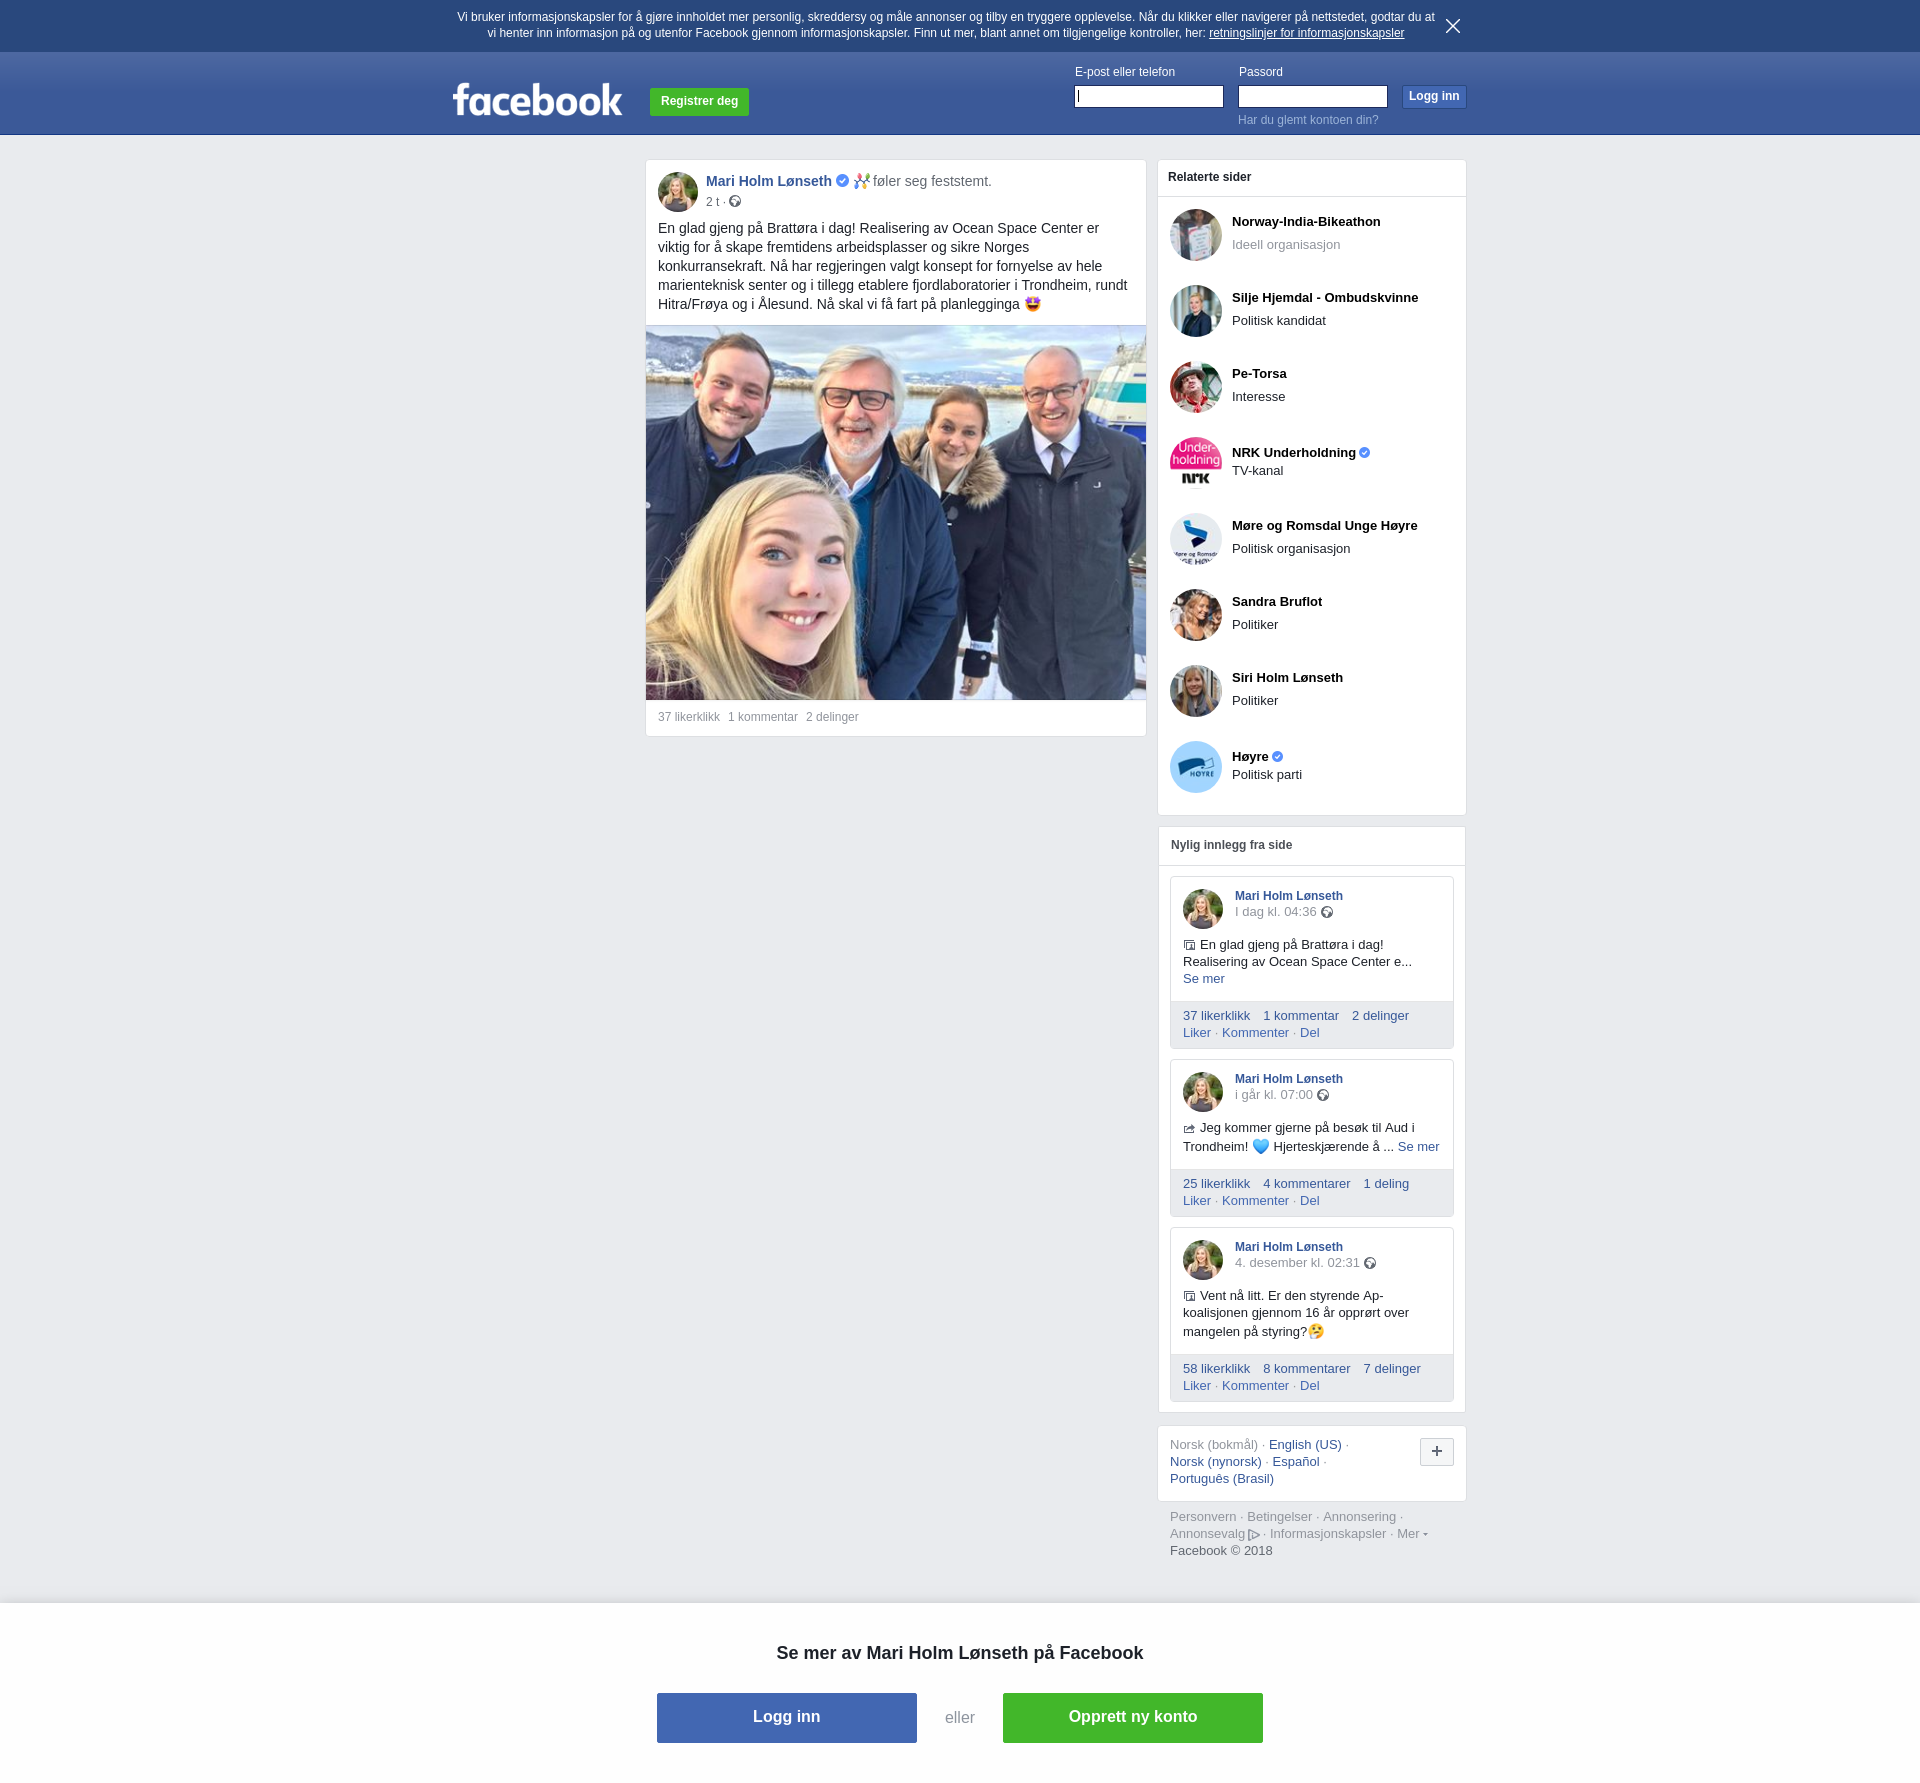Click the feeling emoji icon in post header
This screenshot has height=1783, width=1920.
point(862,181)
